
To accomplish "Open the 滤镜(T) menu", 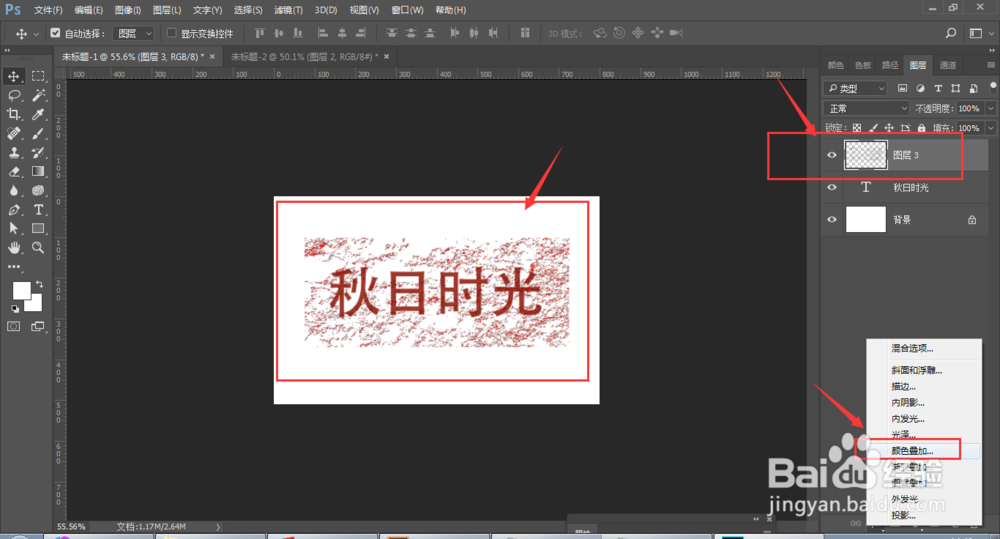I will [x=288, y=10].
